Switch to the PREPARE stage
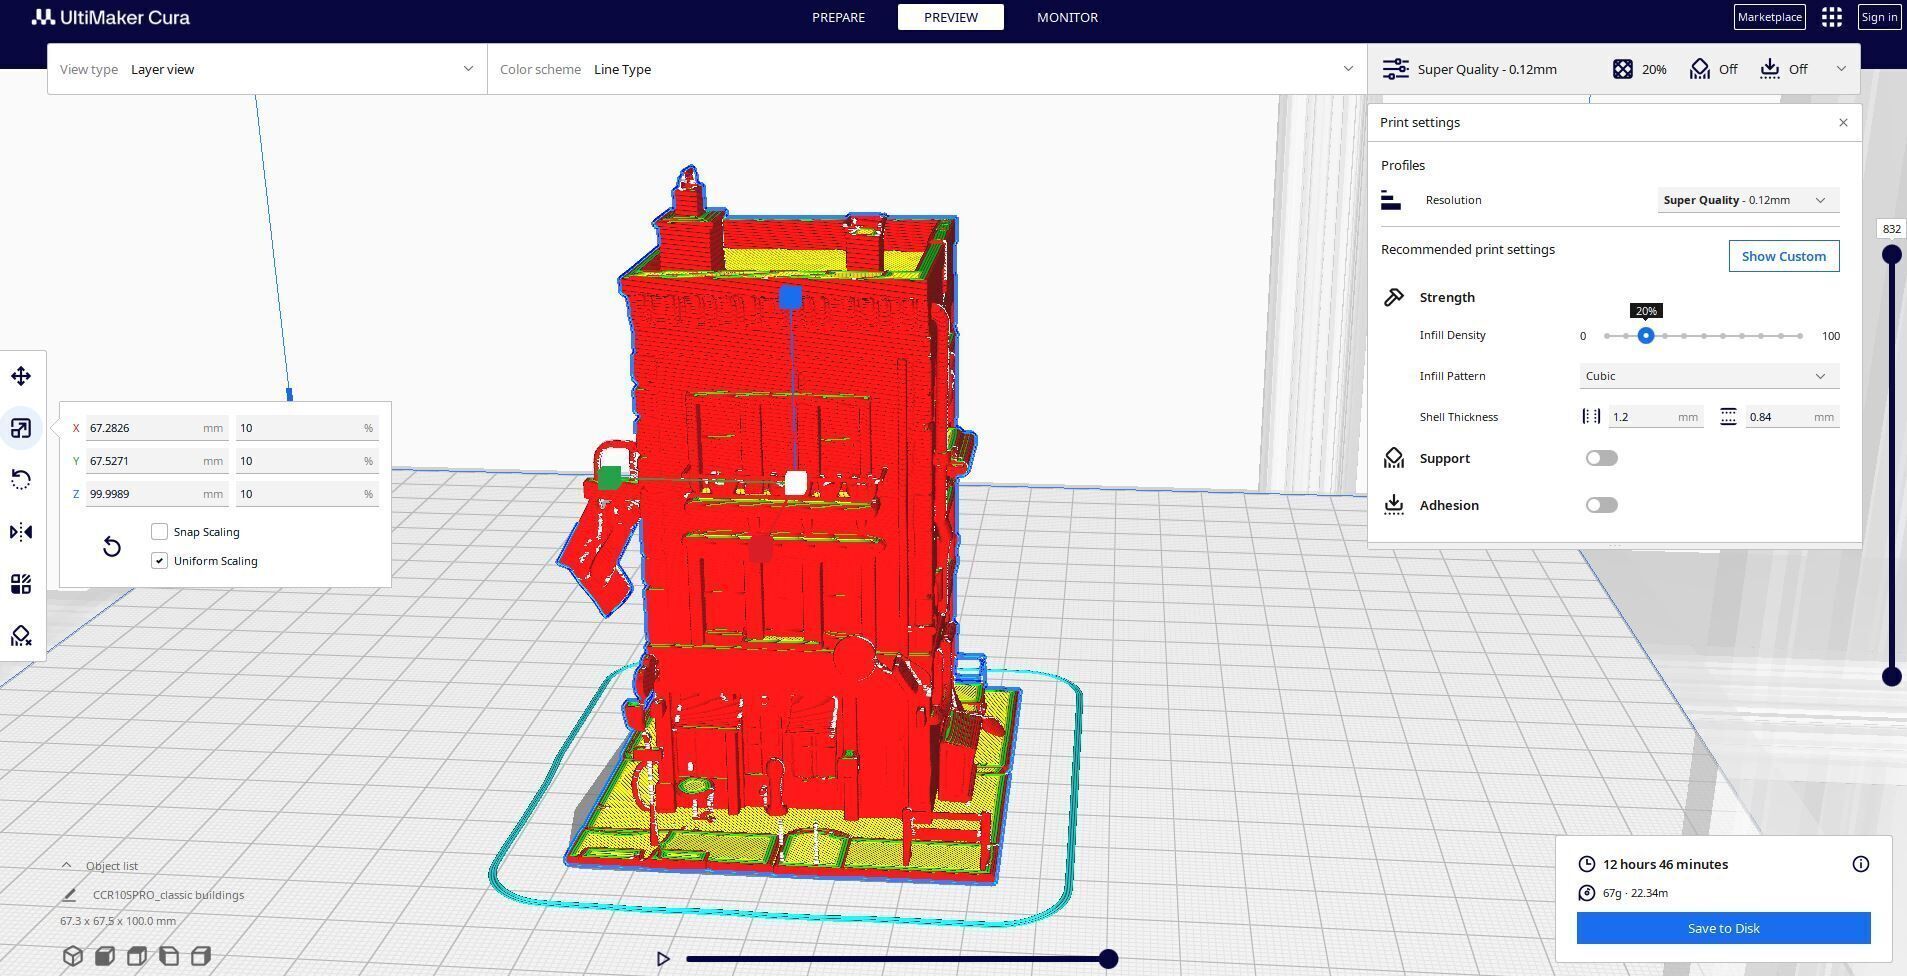 [838, 17]
